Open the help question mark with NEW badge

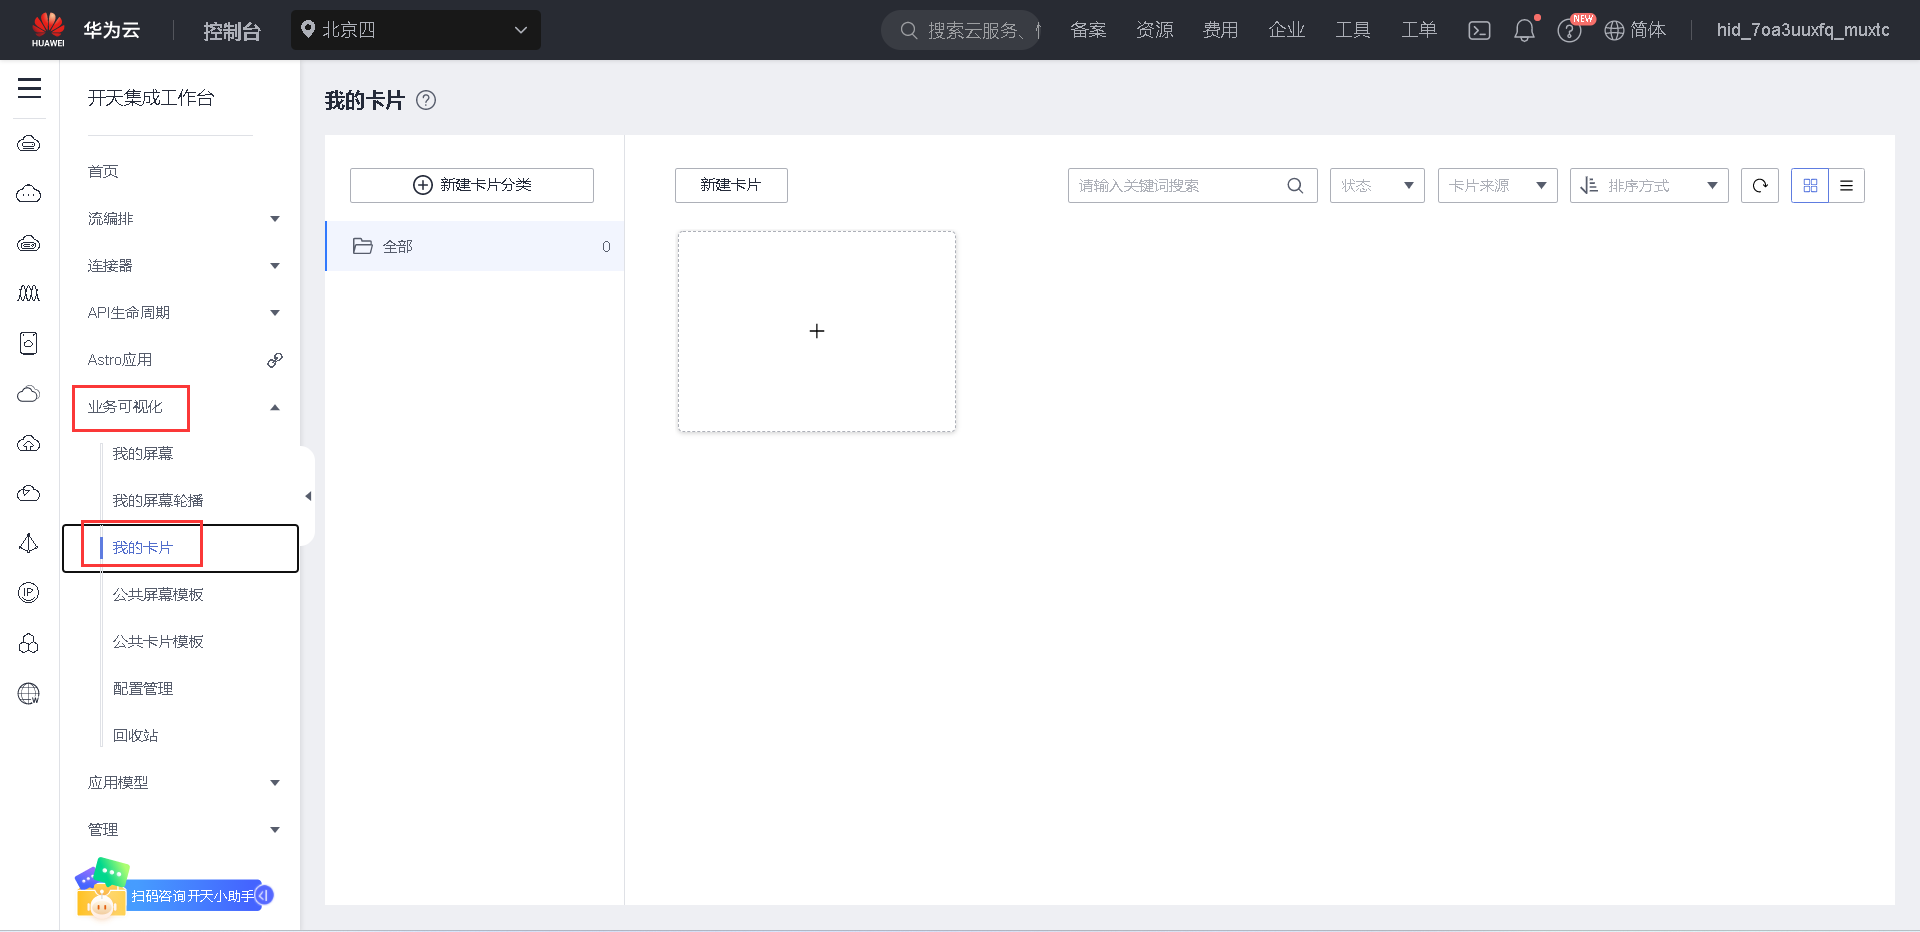coord(1569,31)
